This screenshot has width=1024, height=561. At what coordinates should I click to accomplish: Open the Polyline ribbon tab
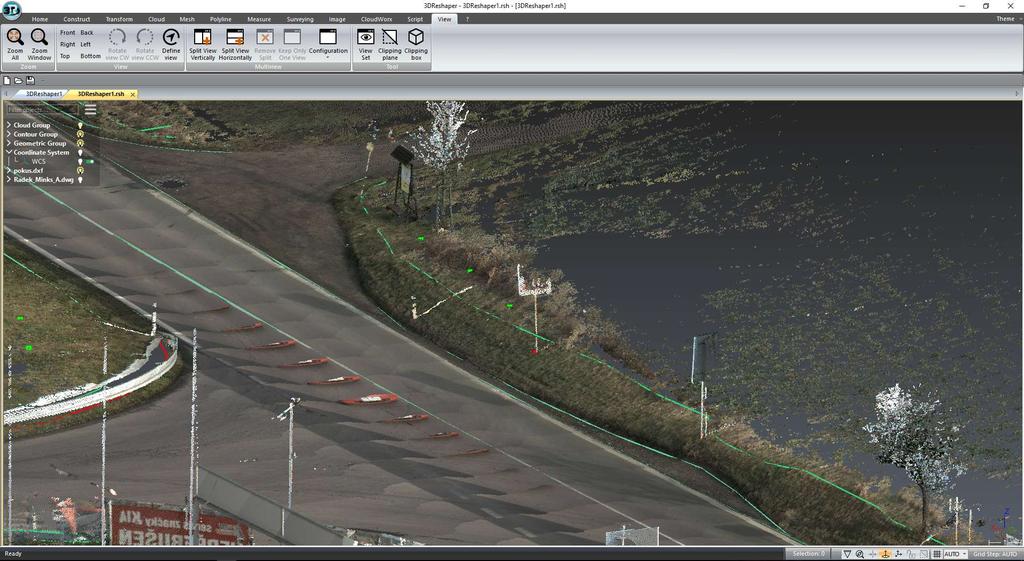click(221, 19)
